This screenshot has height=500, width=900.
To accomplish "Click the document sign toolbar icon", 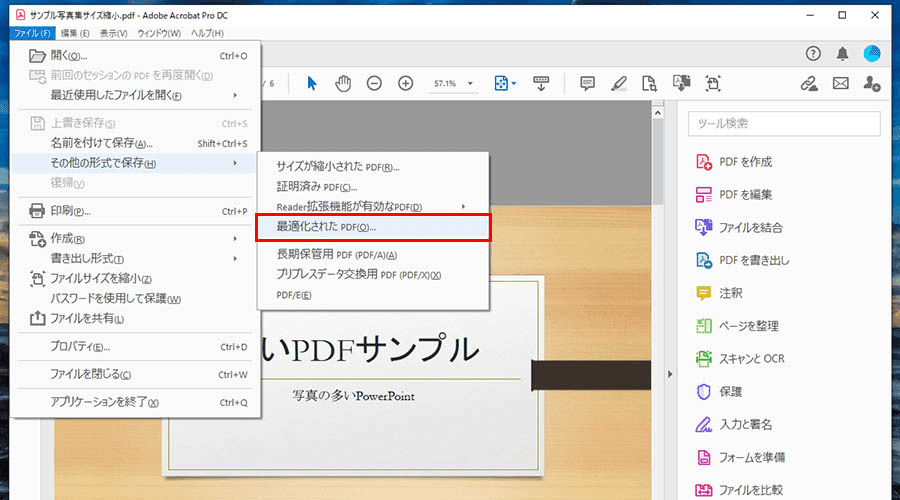I will (649, 84).
